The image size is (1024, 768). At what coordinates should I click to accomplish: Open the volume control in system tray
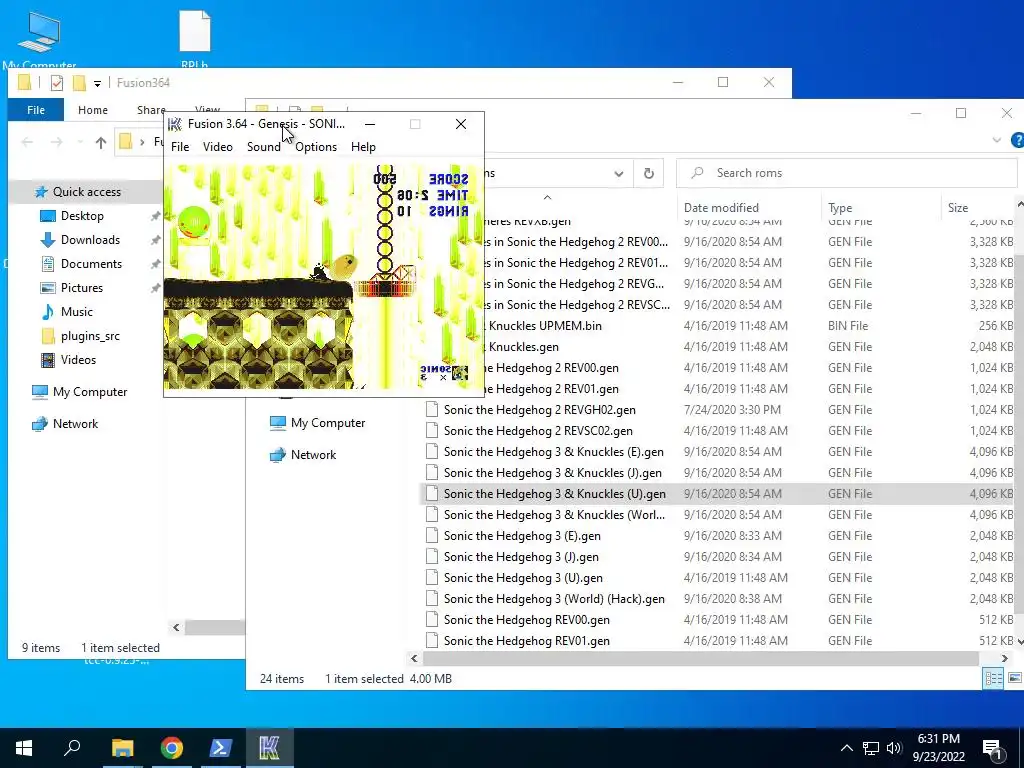pos(894,748)
